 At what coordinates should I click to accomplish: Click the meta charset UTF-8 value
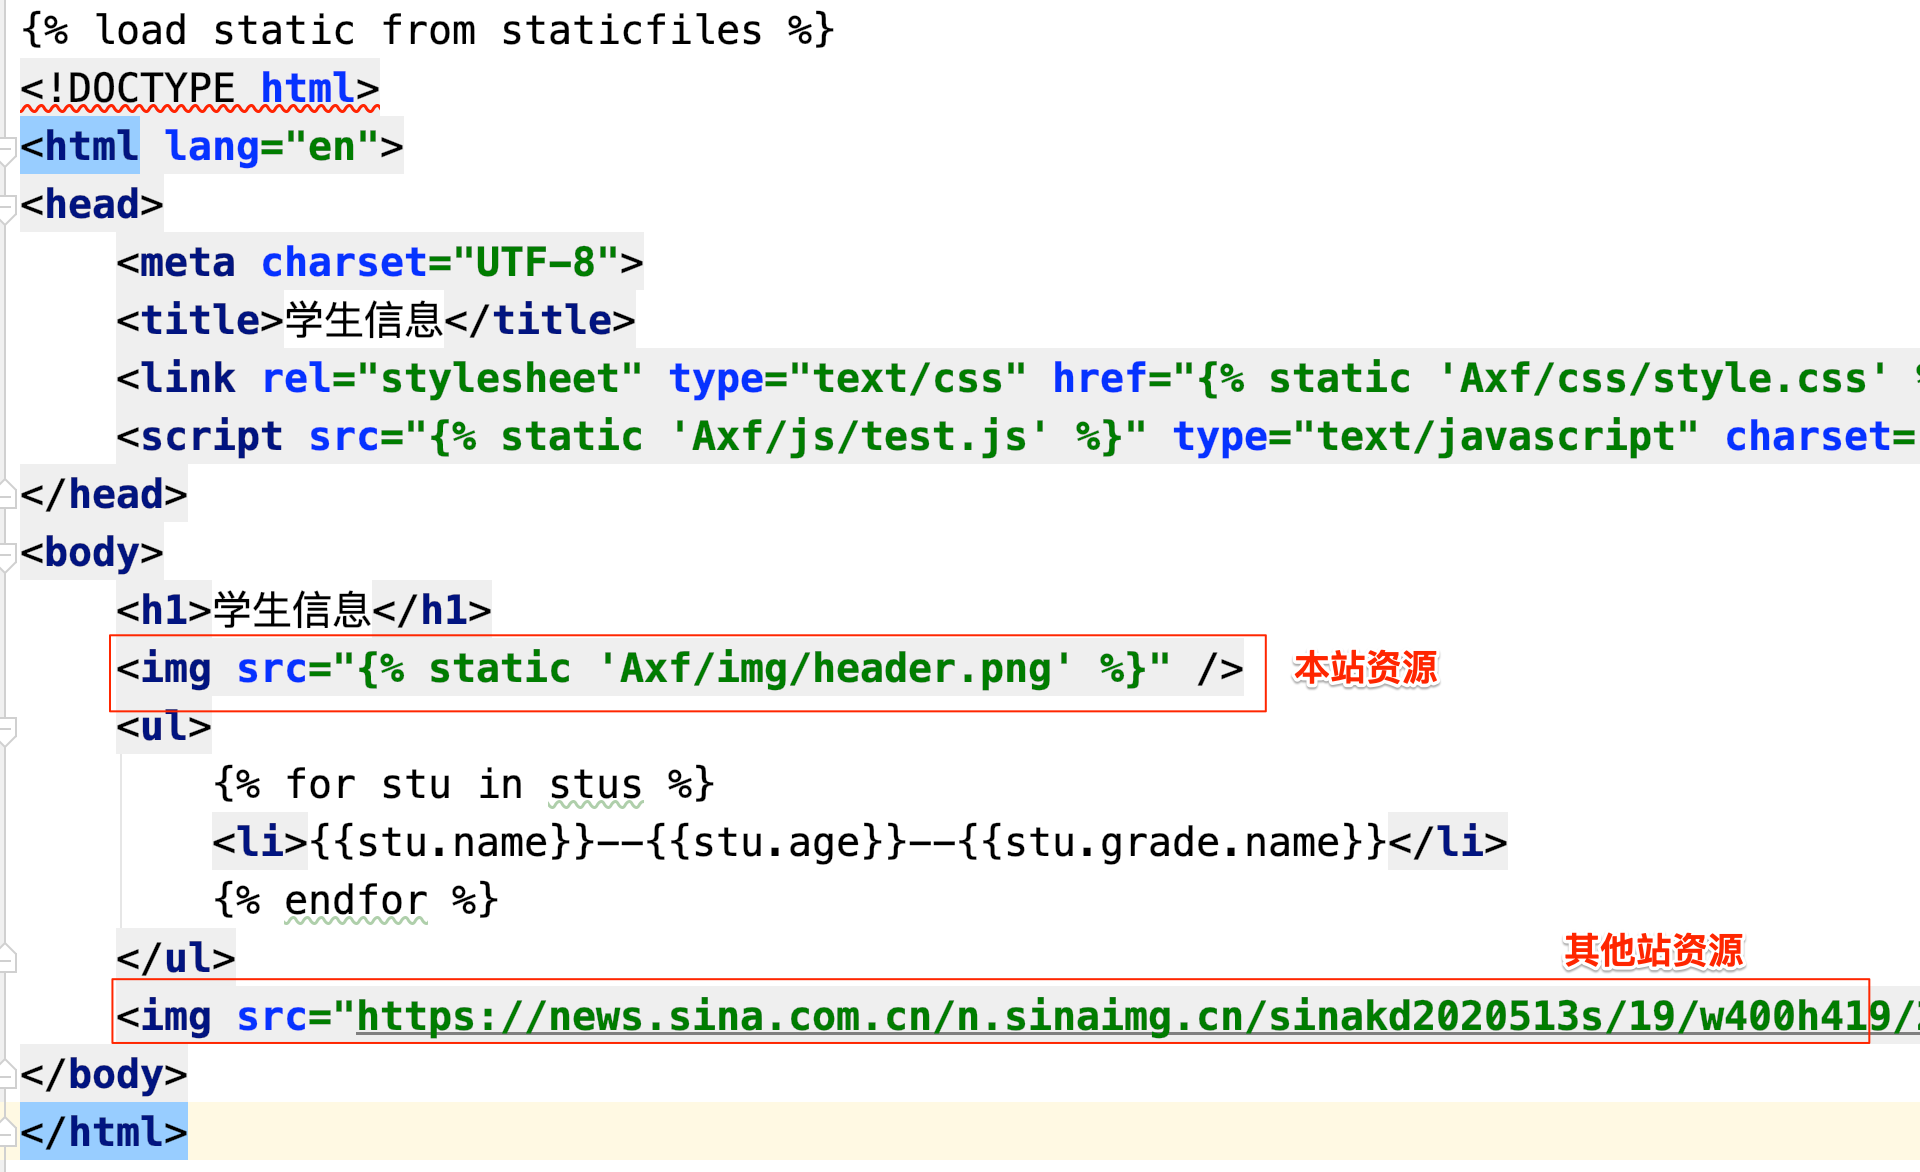pyautogui.click(x=536, y=263)
